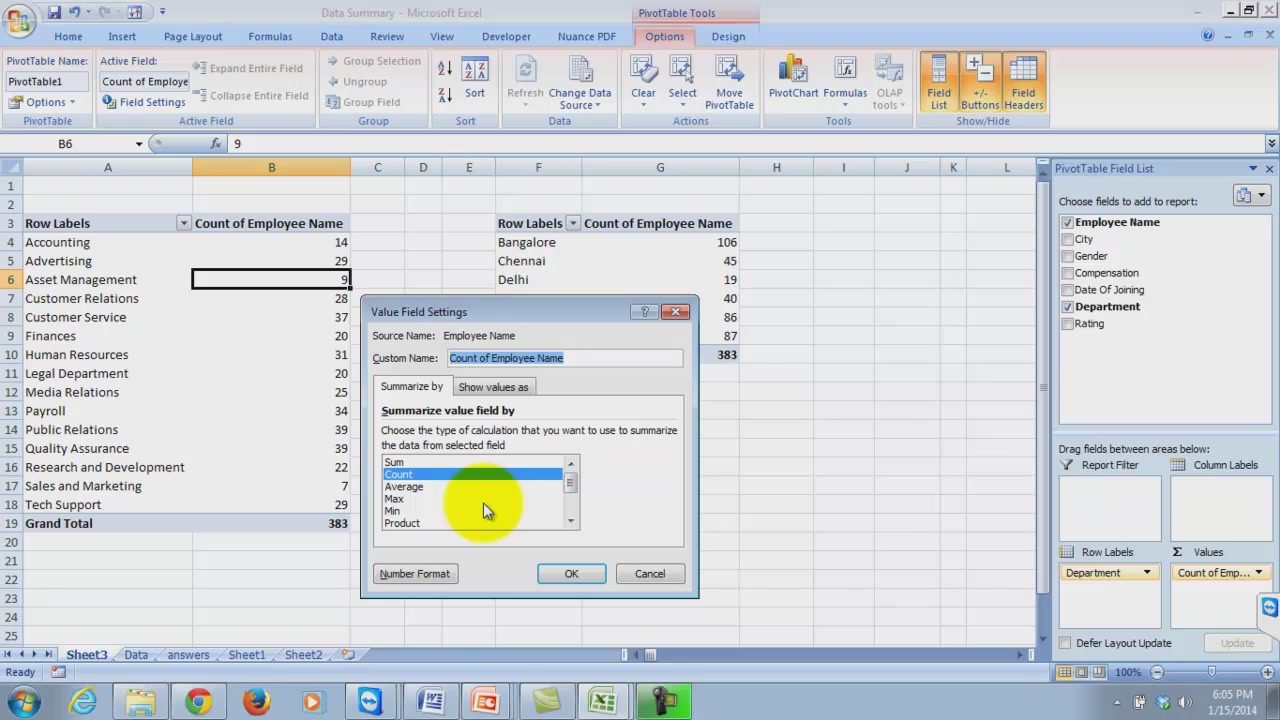
Task: Click the formula bar fx icon
Action: pos(215,144)
